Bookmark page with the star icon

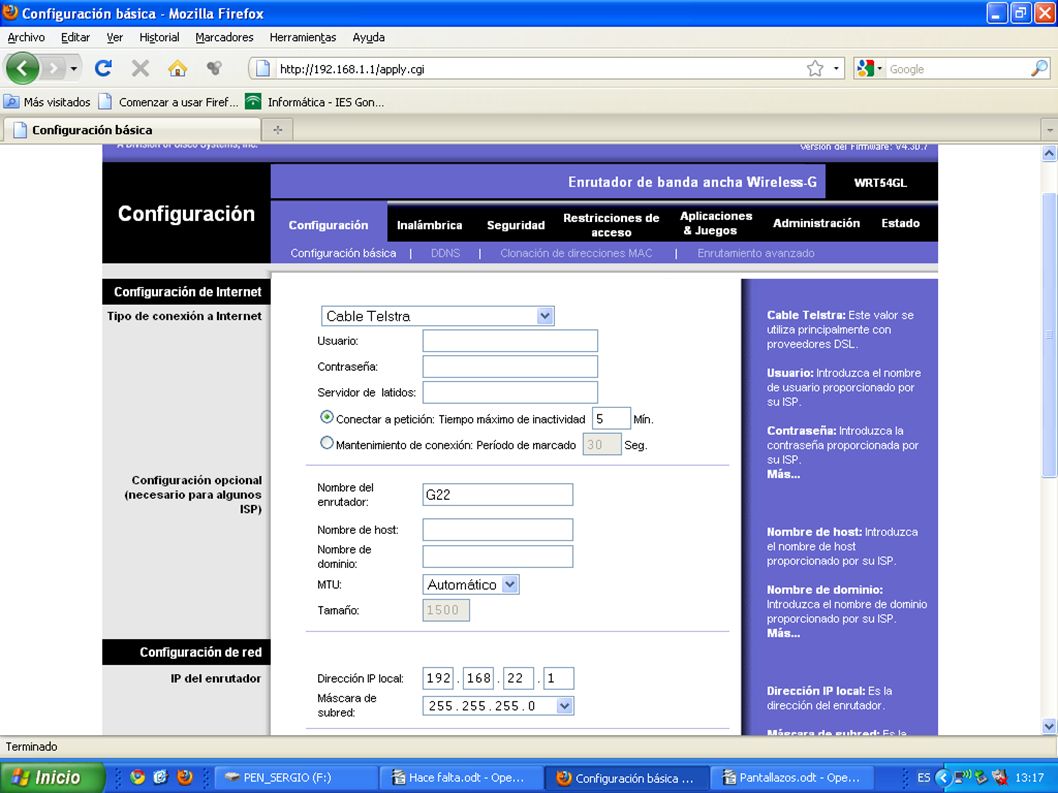815,69
